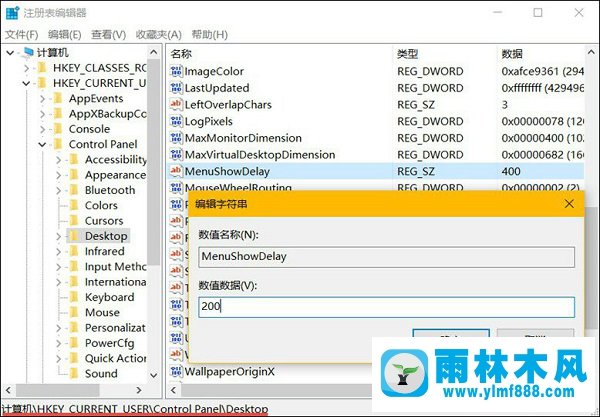Screen dimensions: 600x417
Task: Click the tree pane scroll up arrow
Action: point(153,52)
